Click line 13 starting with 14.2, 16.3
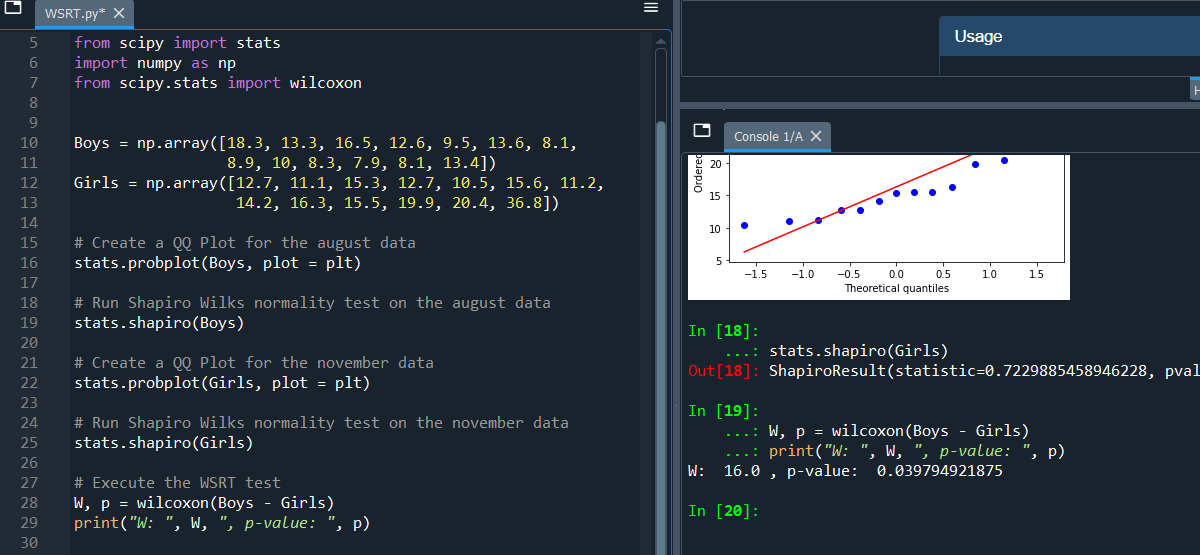 pos(397,203)
